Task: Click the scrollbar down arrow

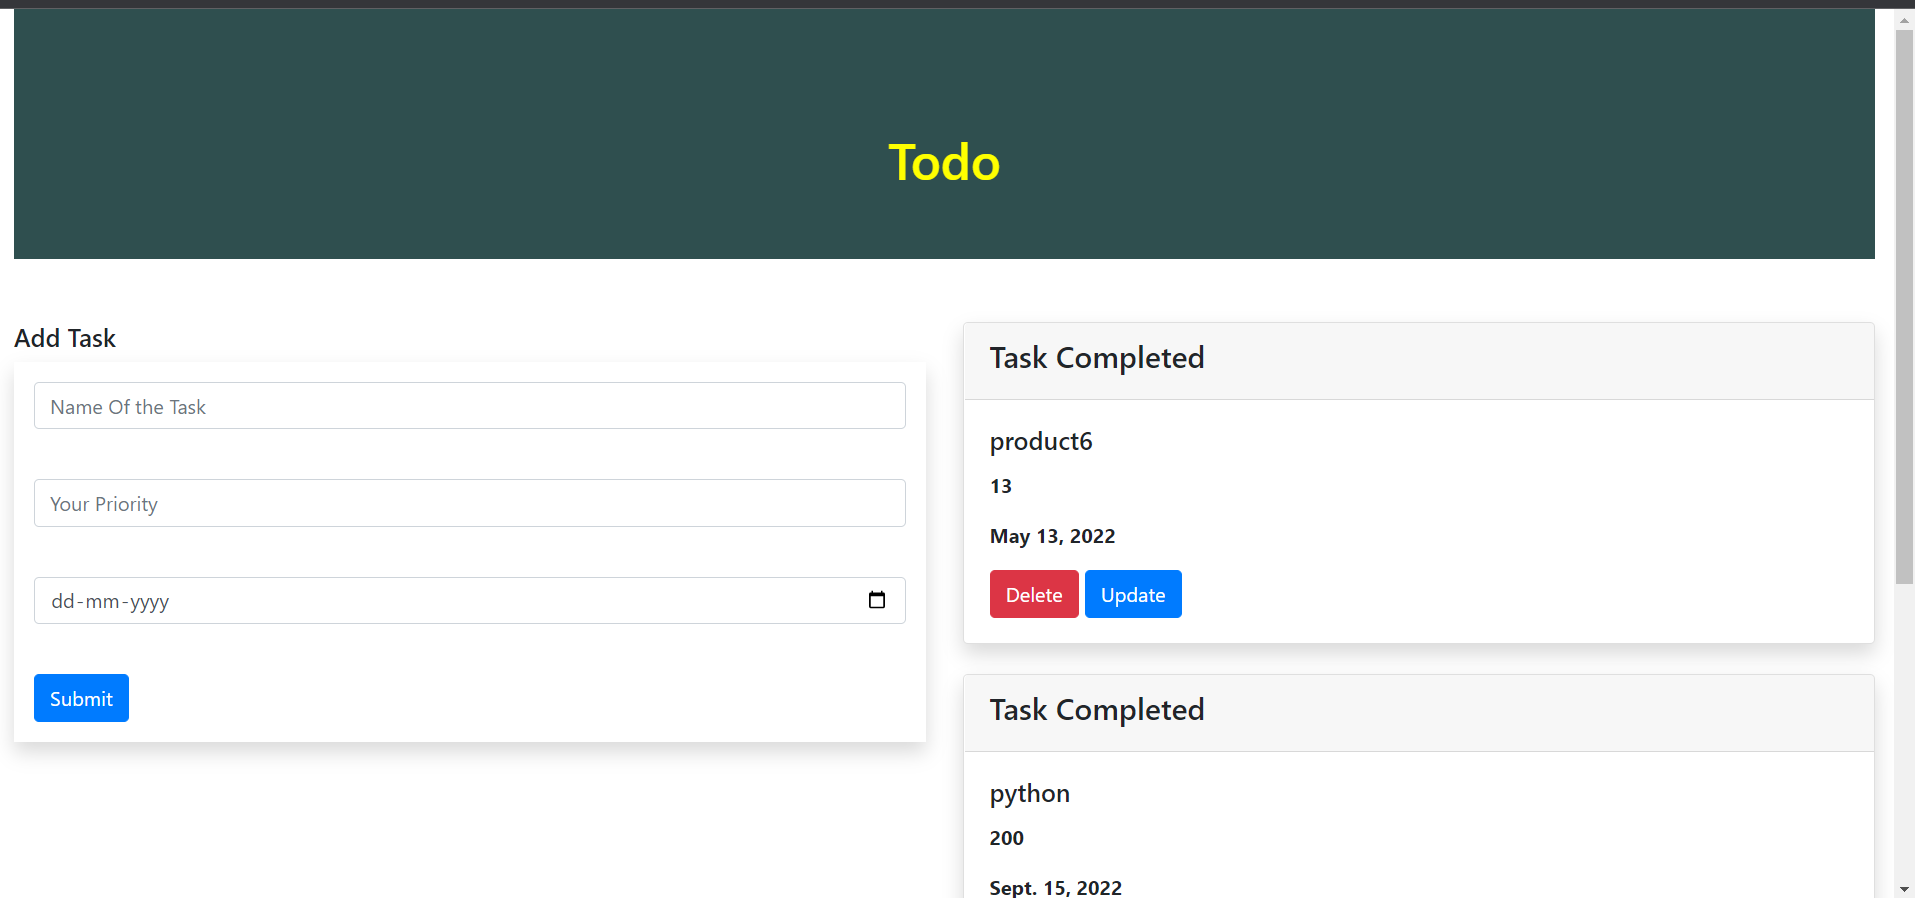Action: (1904, 885)
